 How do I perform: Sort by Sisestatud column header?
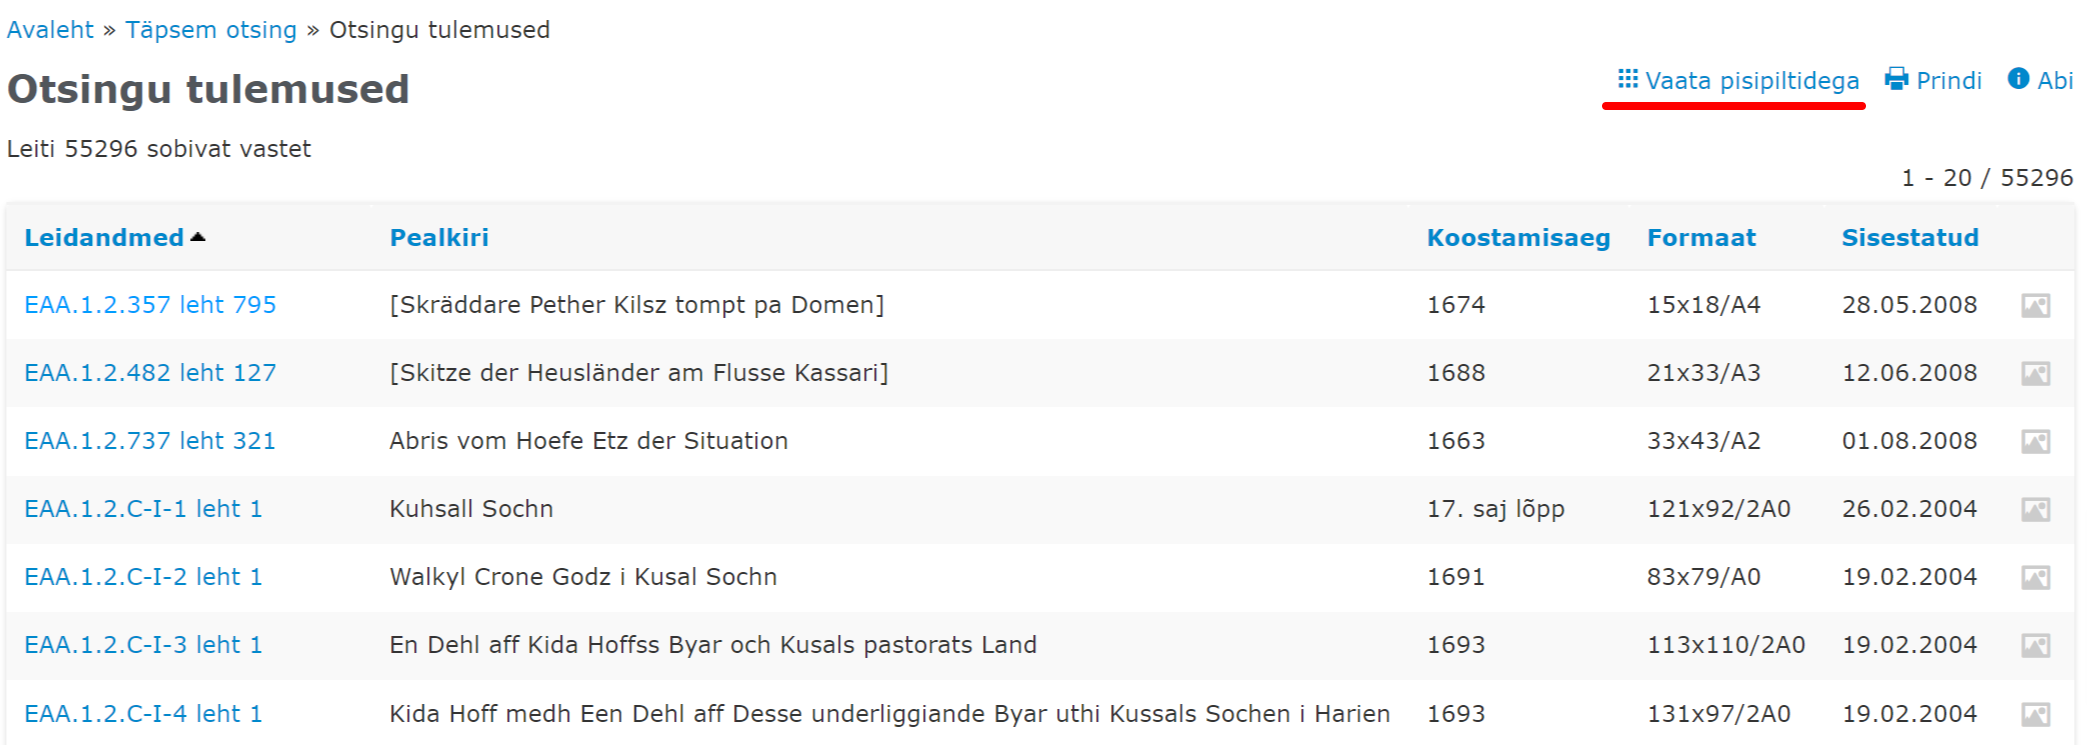coord(1910,238)
